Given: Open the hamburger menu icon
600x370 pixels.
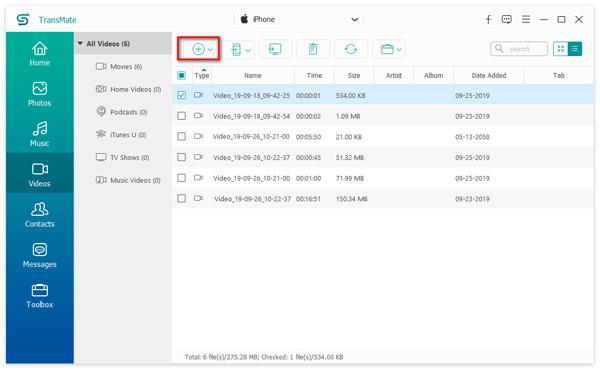Looking at the screenshot, I should [526, 19].
